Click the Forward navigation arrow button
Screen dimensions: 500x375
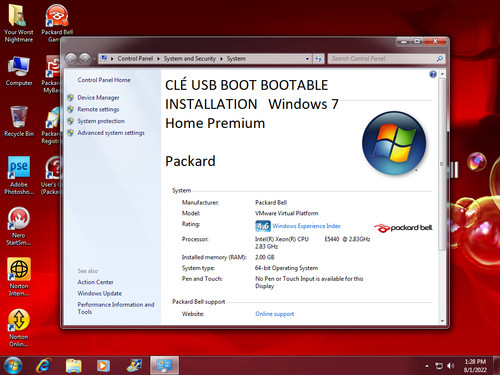coord(85,59)
